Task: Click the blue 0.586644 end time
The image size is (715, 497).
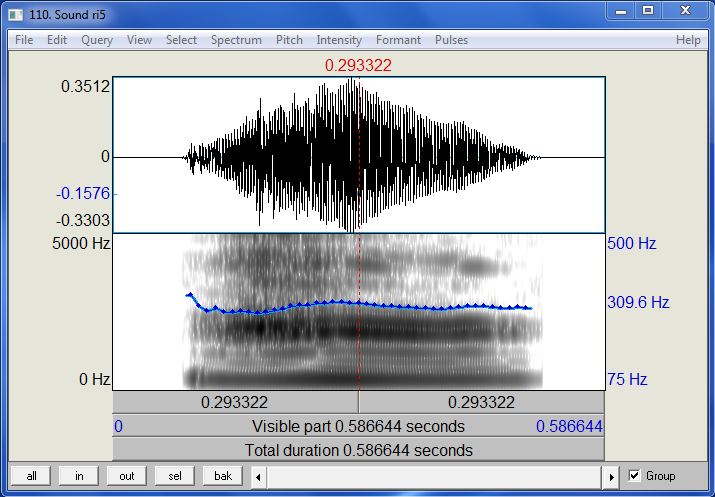Action: (x=569, y=426)
